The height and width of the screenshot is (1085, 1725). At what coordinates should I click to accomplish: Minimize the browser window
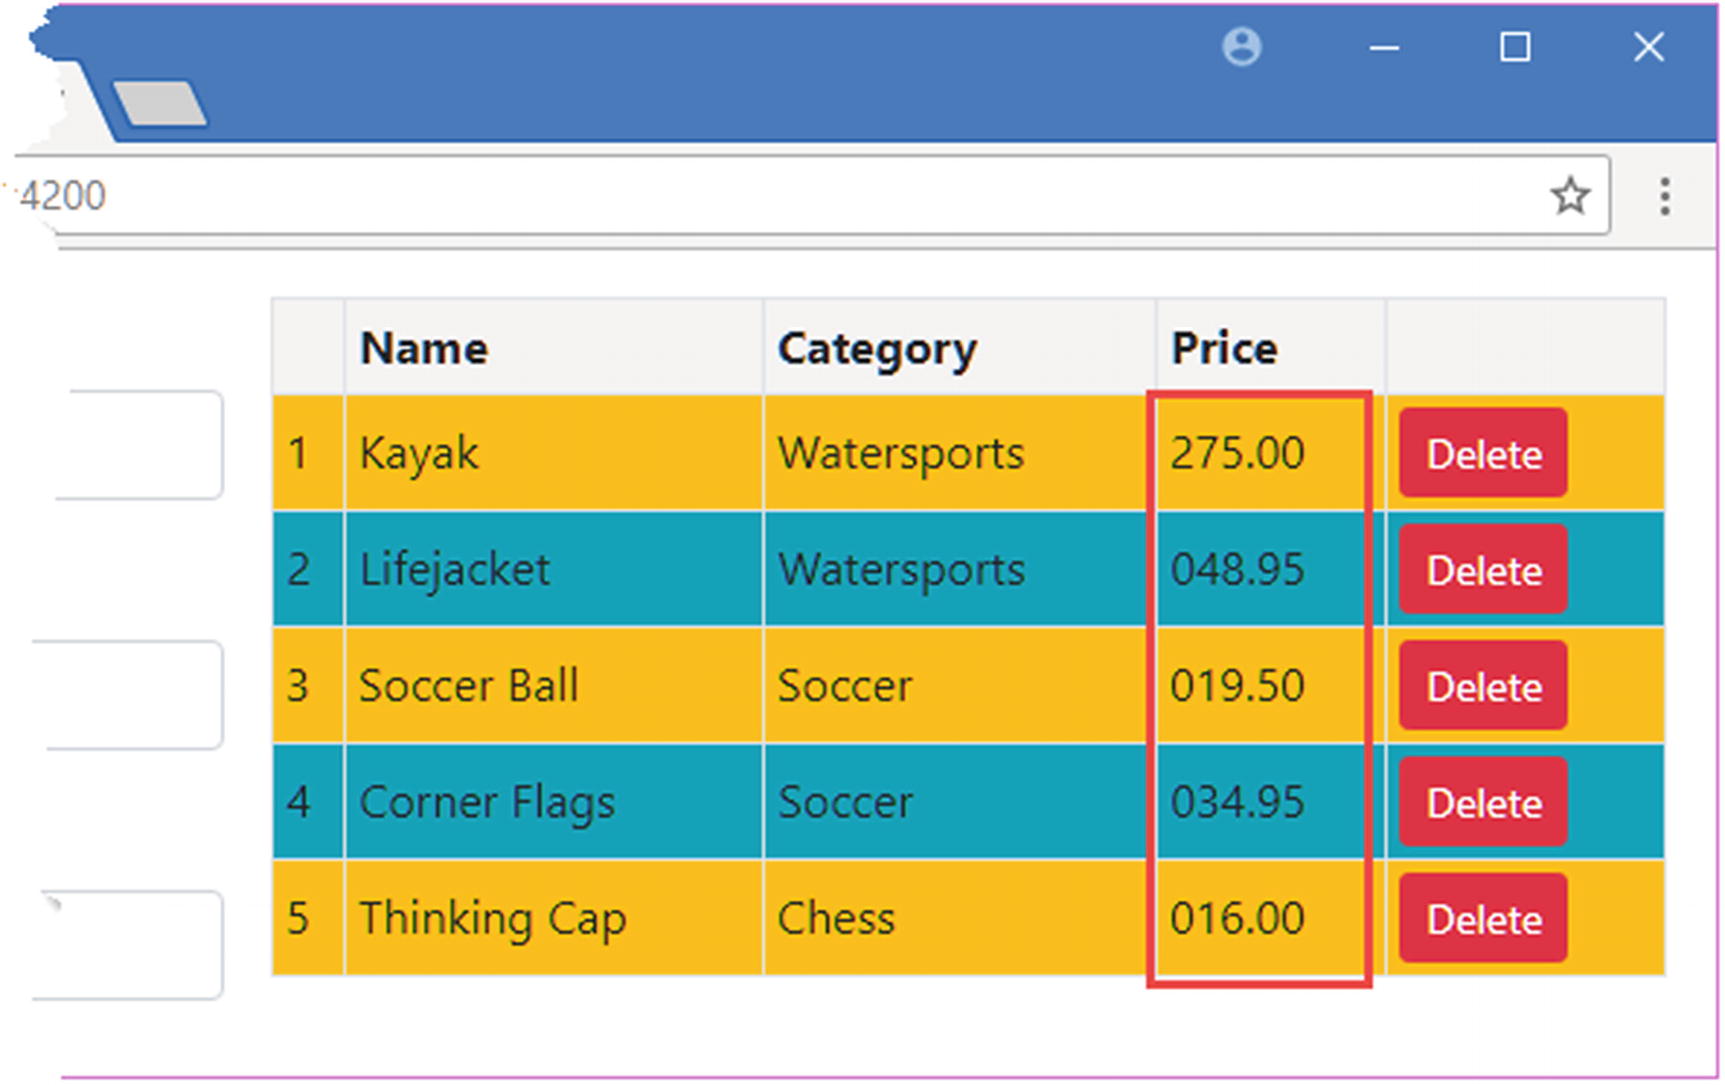coord(1384,48)
